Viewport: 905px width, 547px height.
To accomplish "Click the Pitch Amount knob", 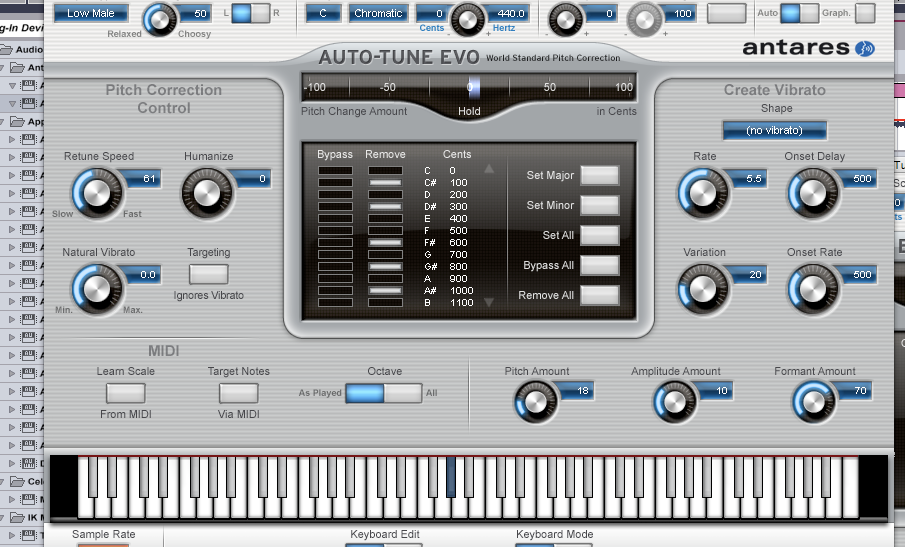I will tap(536, 402).
